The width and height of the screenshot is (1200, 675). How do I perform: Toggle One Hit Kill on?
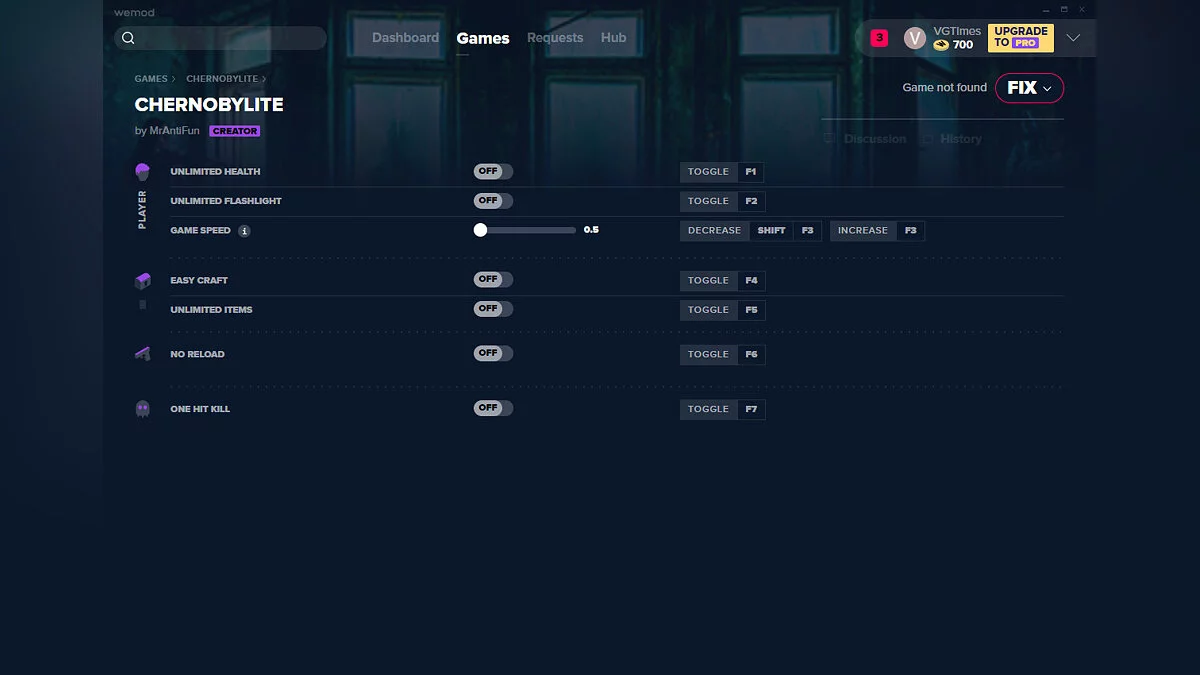(x=493, y=408)
